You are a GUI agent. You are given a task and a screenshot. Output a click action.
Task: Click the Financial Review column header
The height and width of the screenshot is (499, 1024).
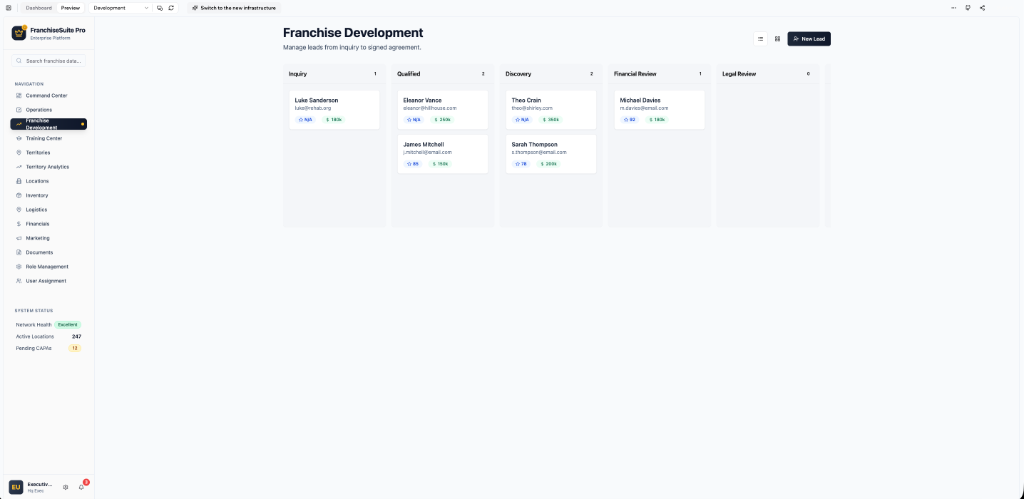[660, 74]
